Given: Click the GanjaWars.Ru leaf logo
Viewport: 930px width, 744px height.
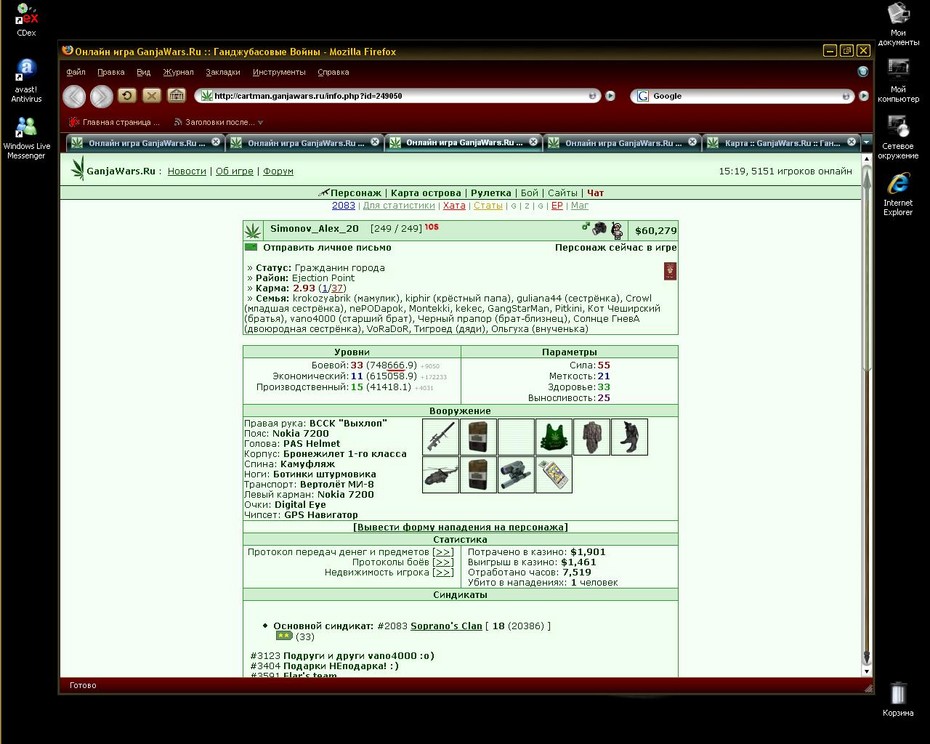Looking at the screenshot, I should pos(78,169).
